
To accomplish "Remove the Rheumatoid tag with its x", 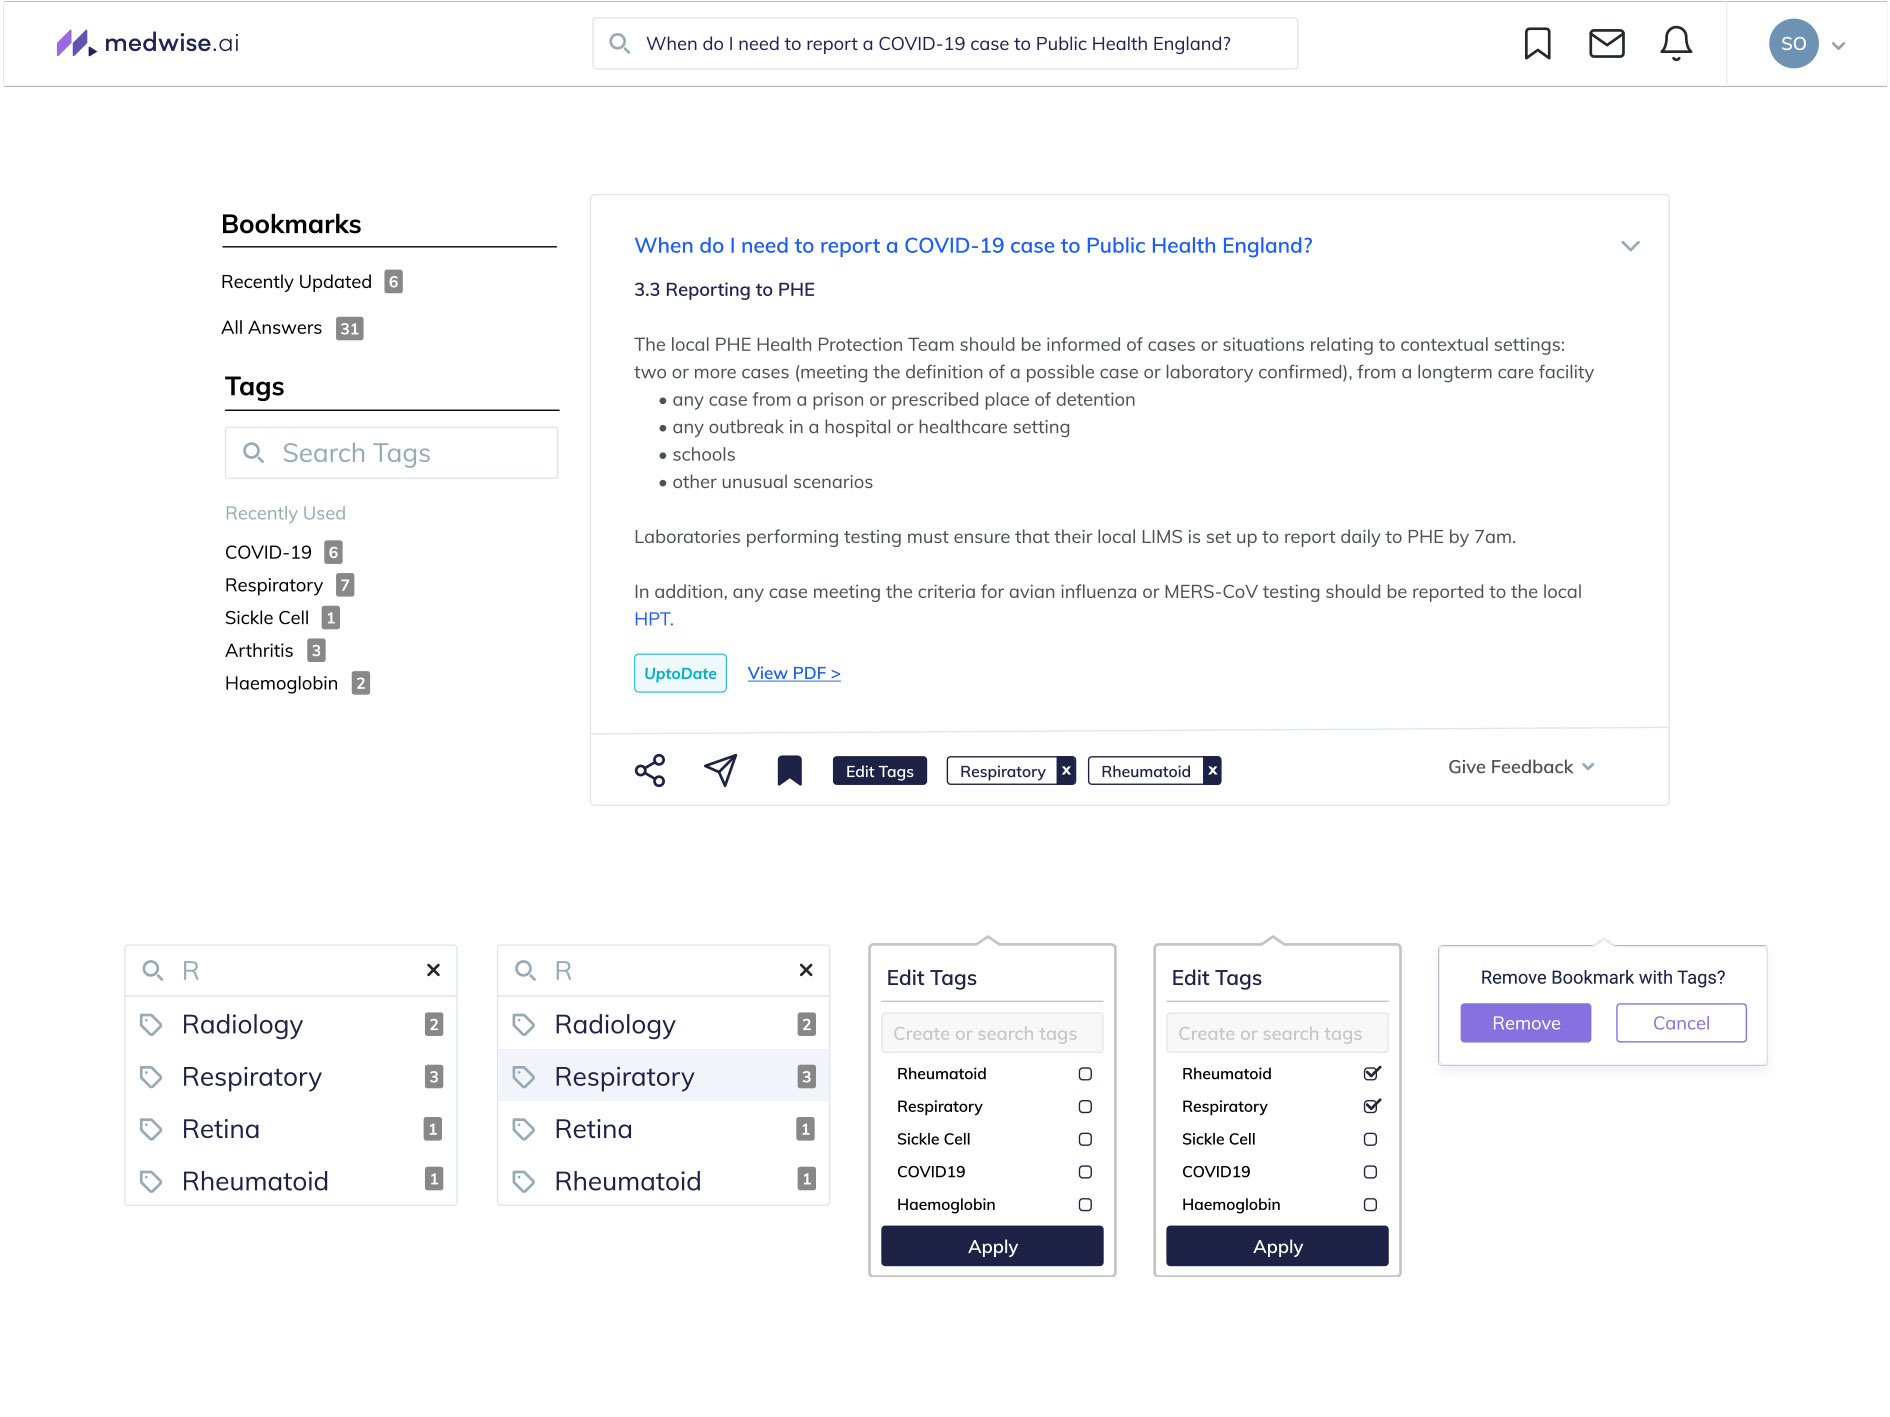I will pyautogui.click(x=1212, y=771).
